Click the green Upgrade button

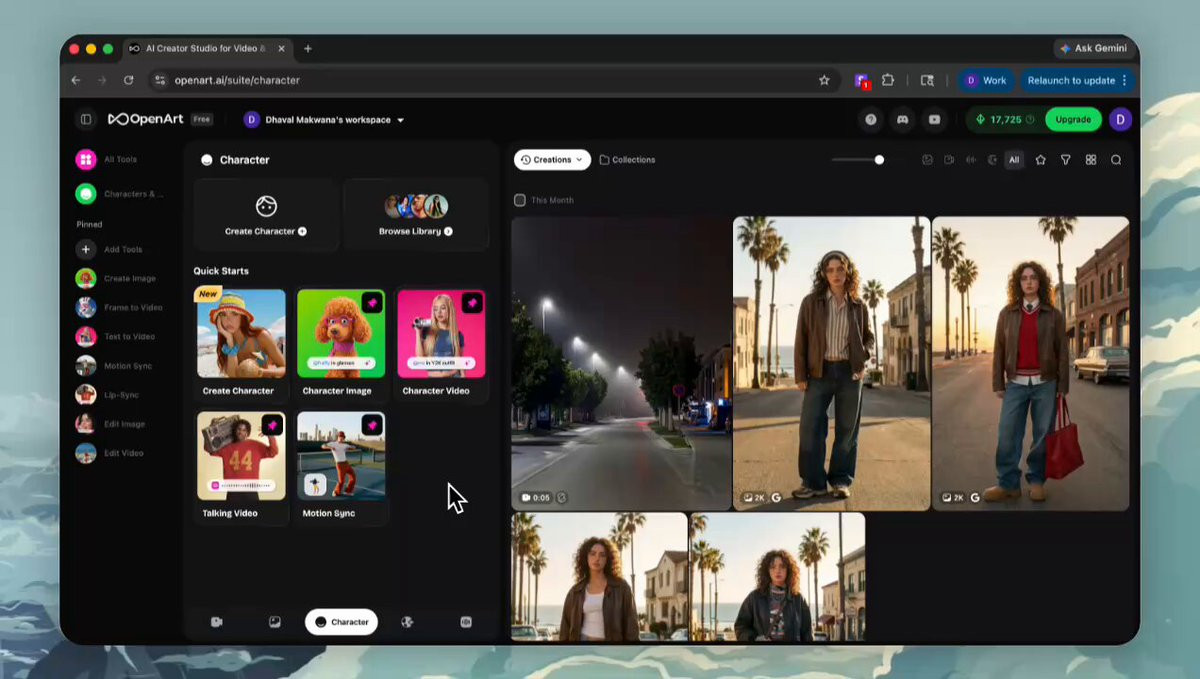1073,120
